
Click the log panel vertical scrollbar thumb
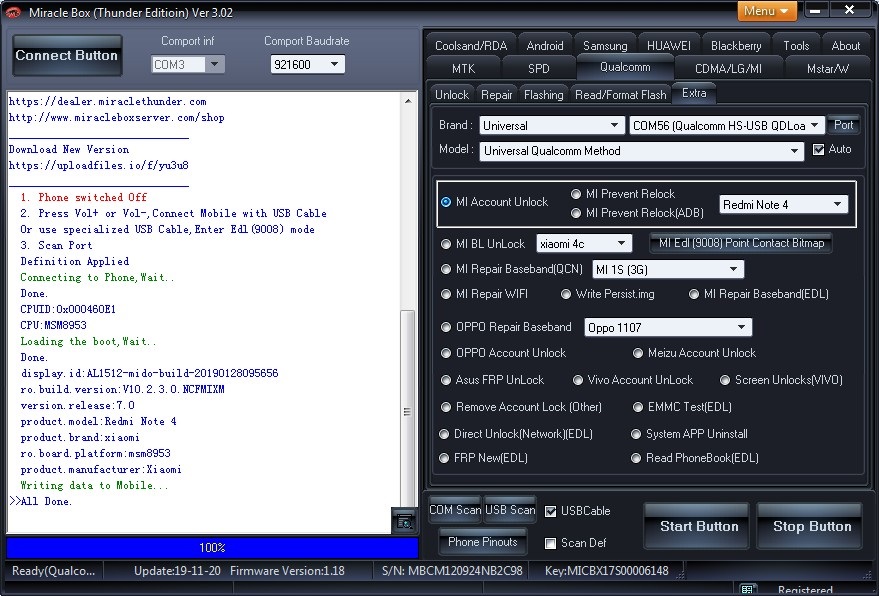click(x=408, y=409)
